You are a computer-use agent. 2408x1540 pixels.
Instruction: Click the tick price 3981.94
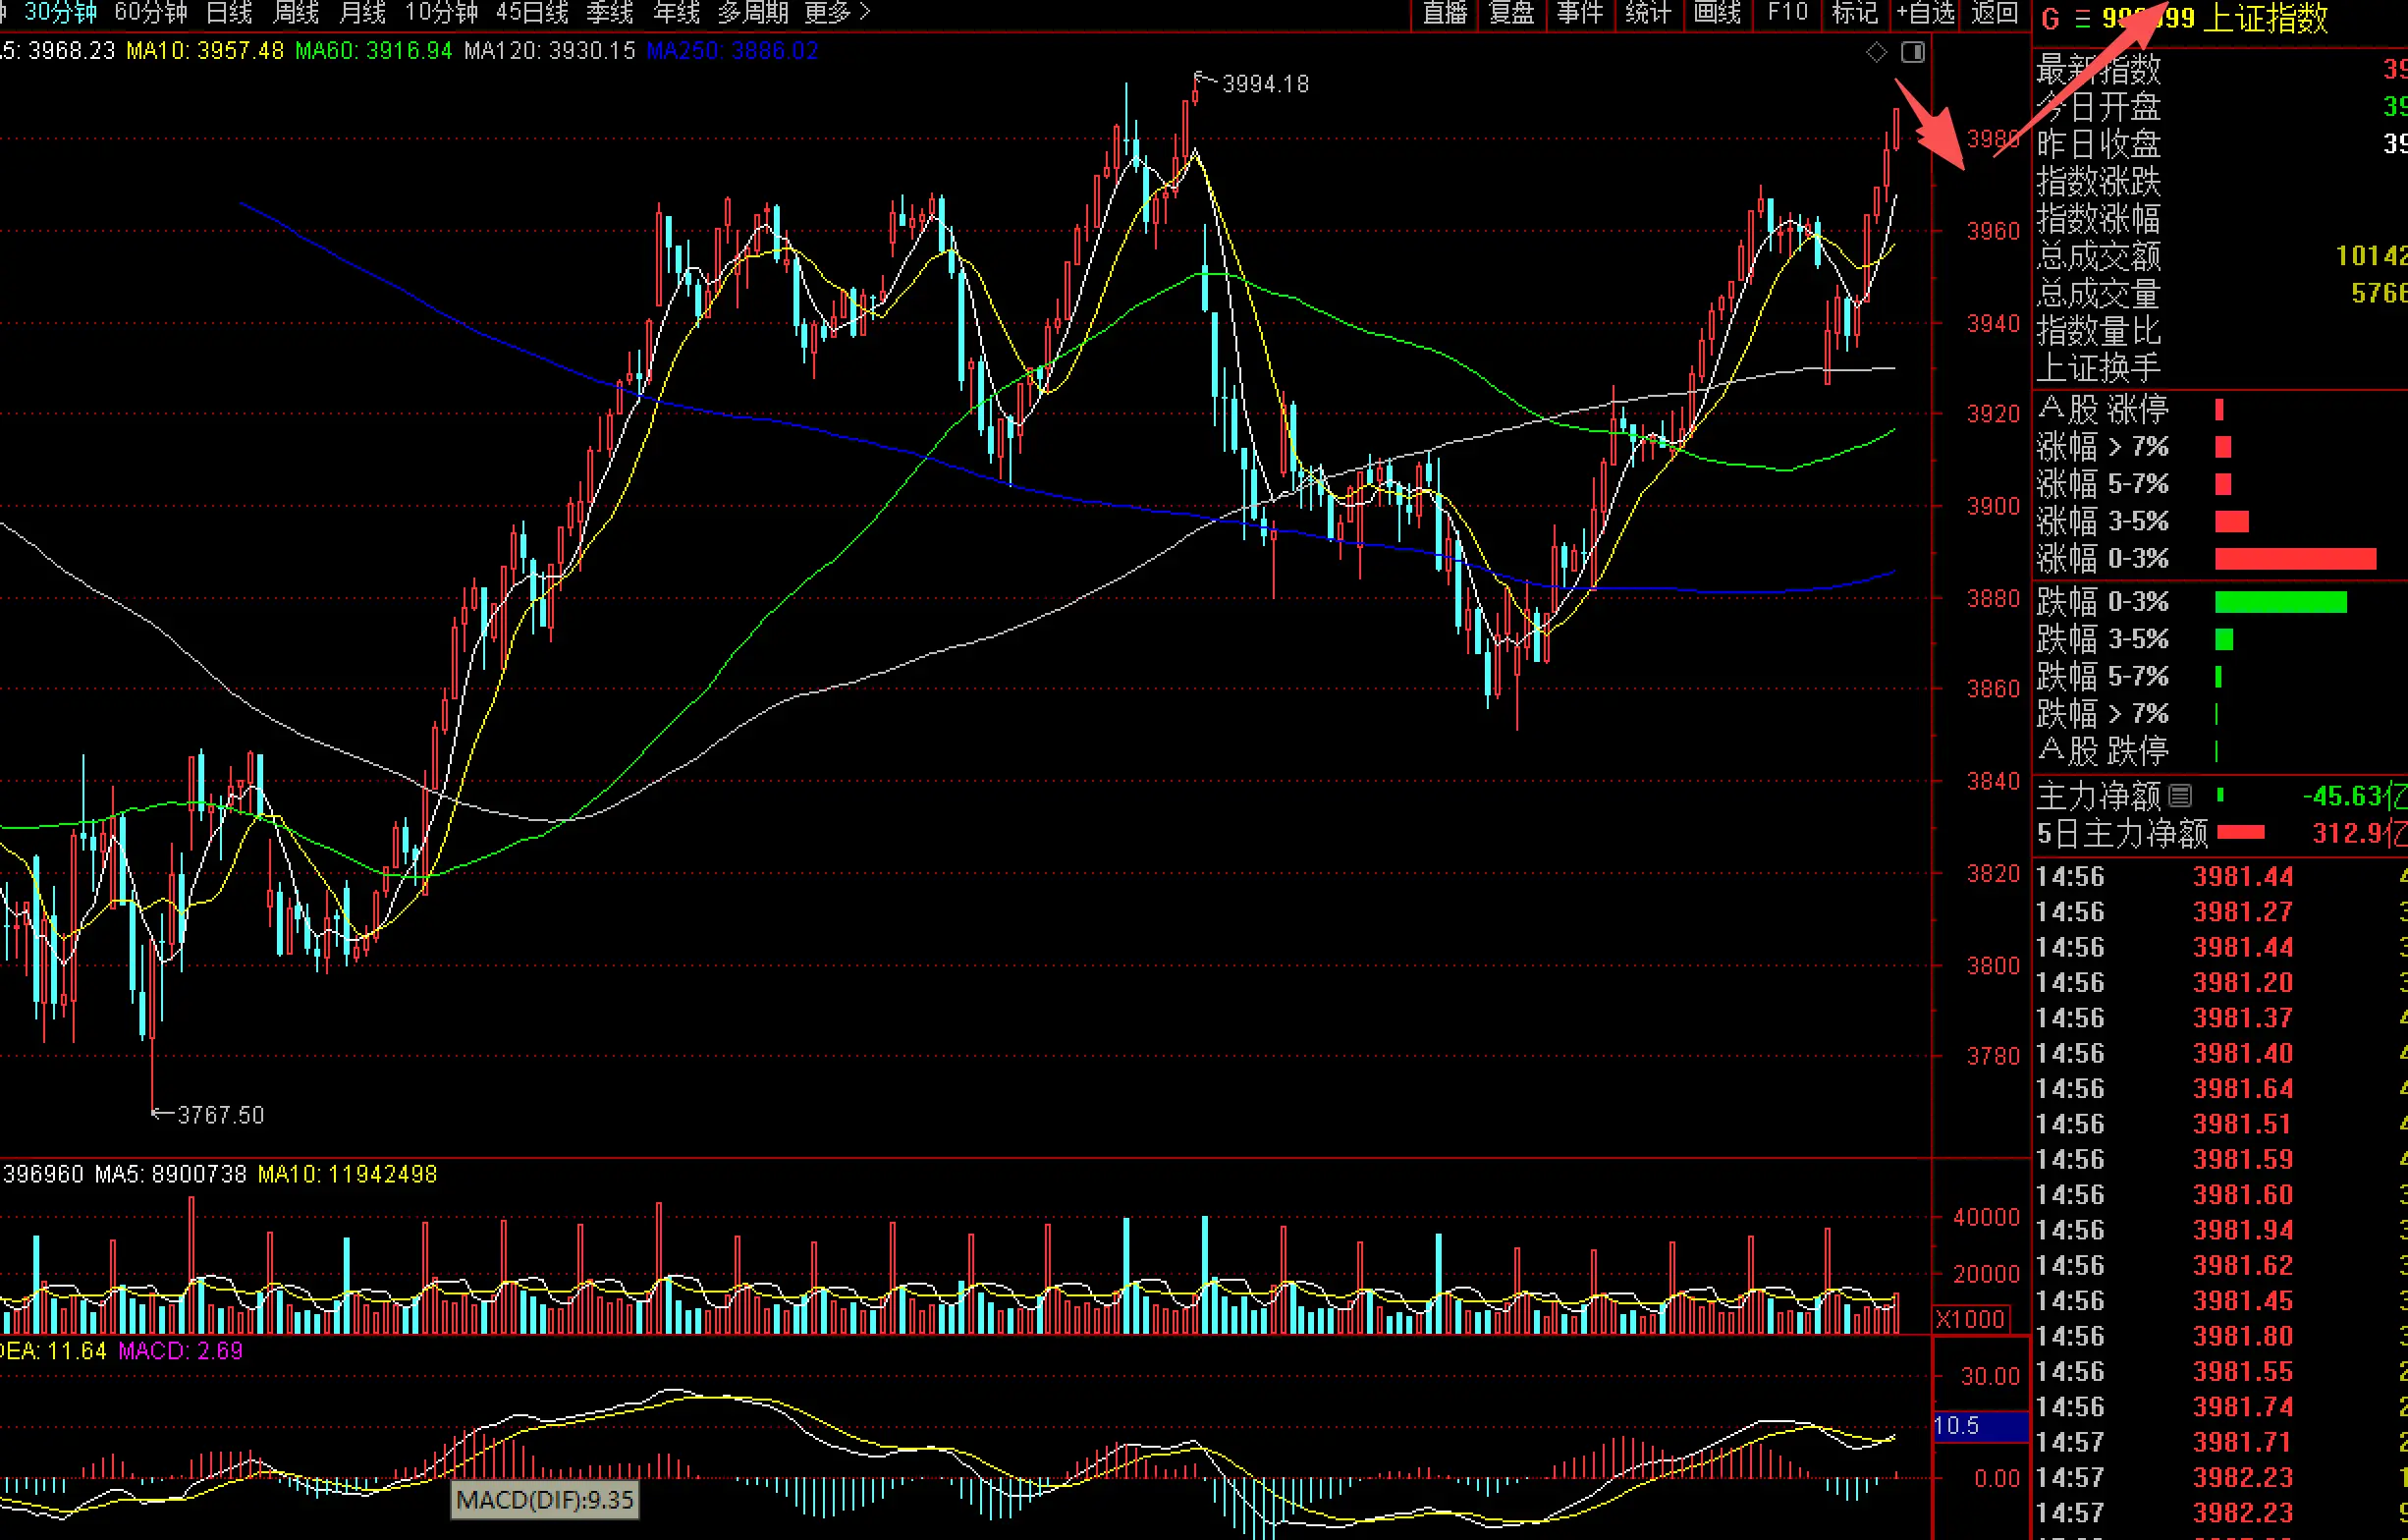(x=2243, y=1230)
